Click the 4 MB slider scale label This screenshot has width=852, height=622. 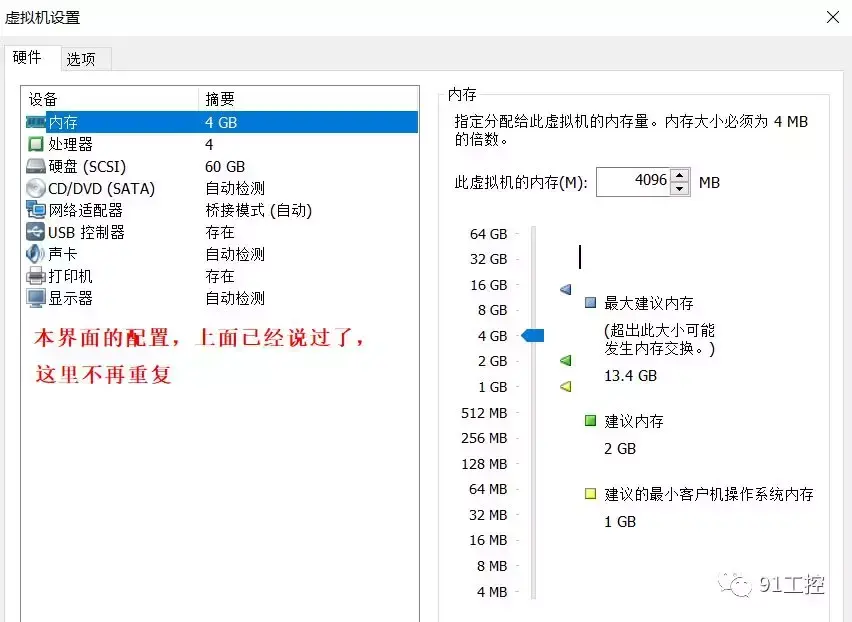[x=492, y=592]
